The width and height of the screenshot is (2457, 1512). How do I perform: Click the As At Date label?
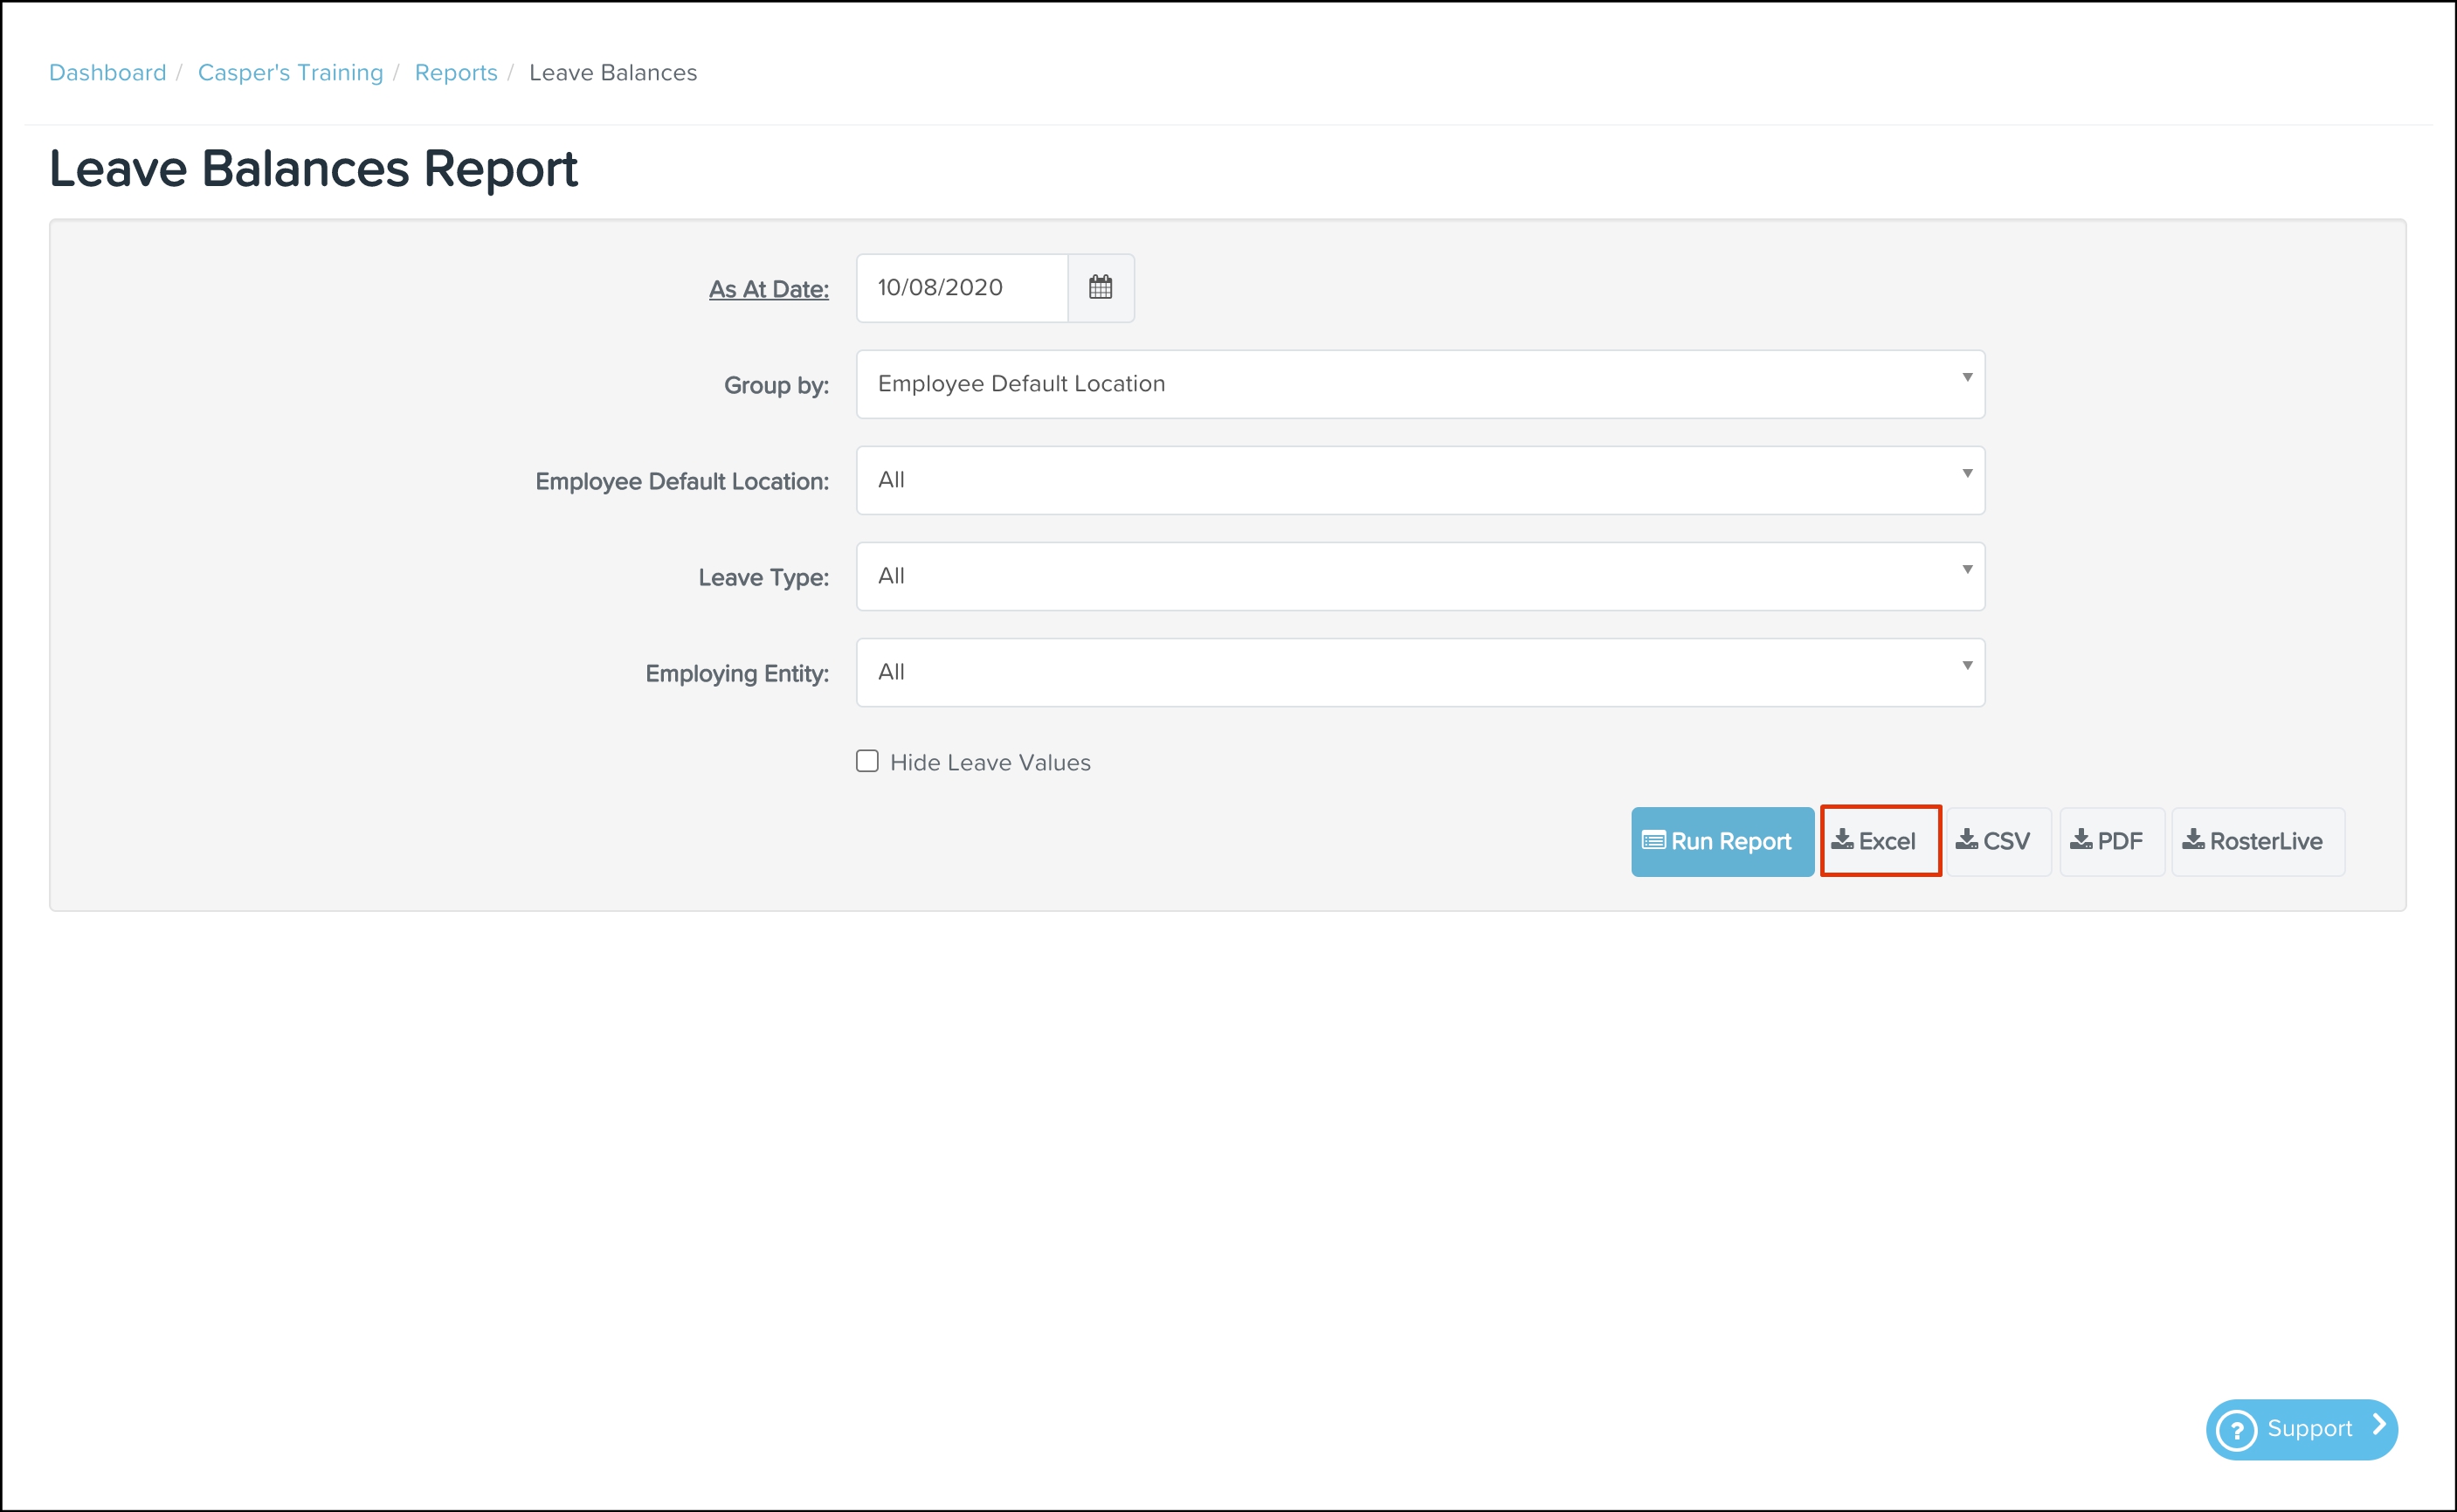pyautogui.click(x=768, y=290)
